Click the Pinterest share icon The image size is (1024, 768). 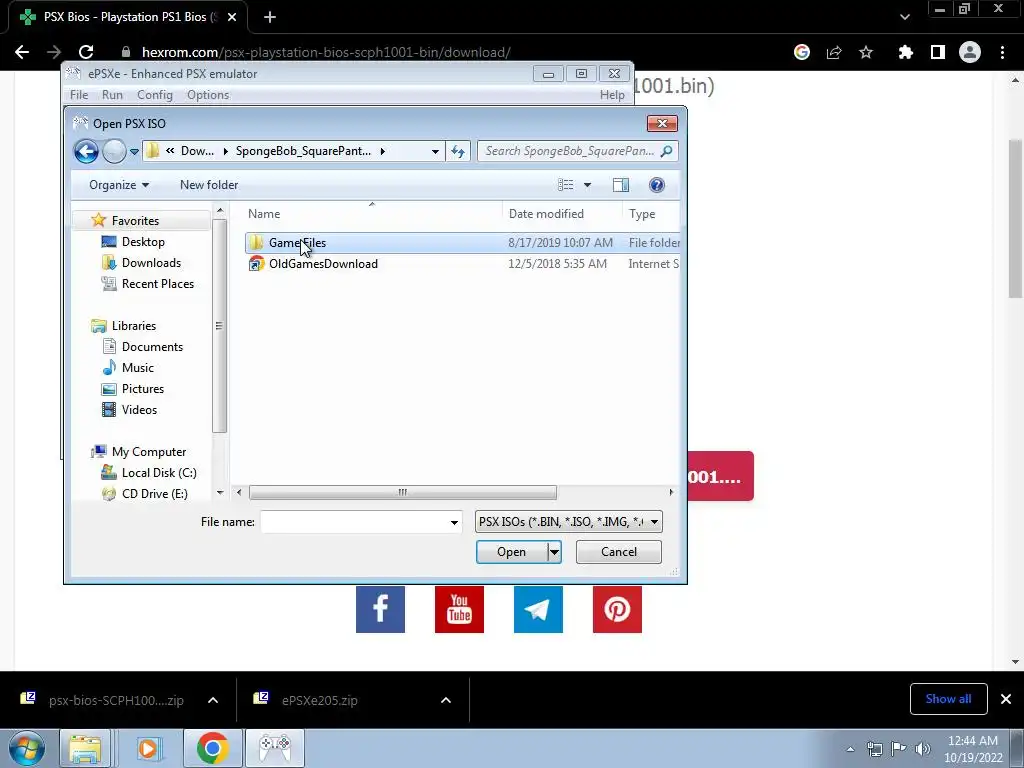pos(617,609)
